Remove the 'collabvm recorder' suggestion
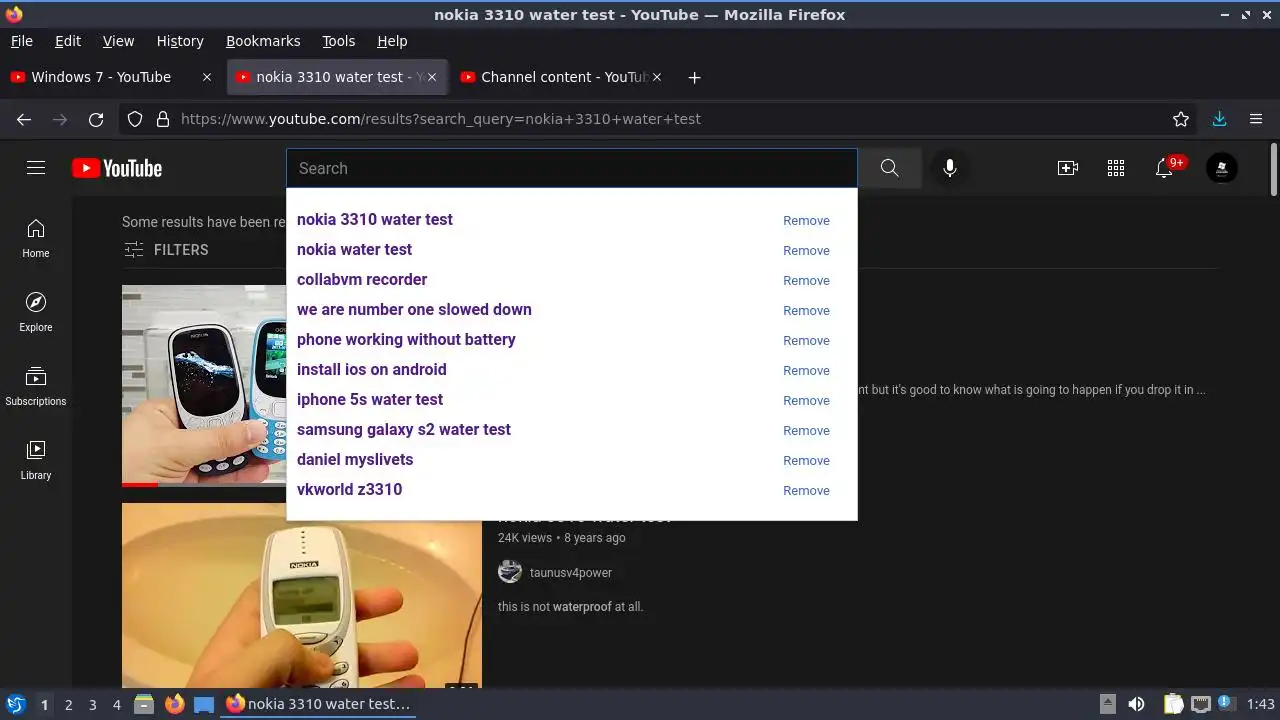The image size is (1280, 720). 806,280
